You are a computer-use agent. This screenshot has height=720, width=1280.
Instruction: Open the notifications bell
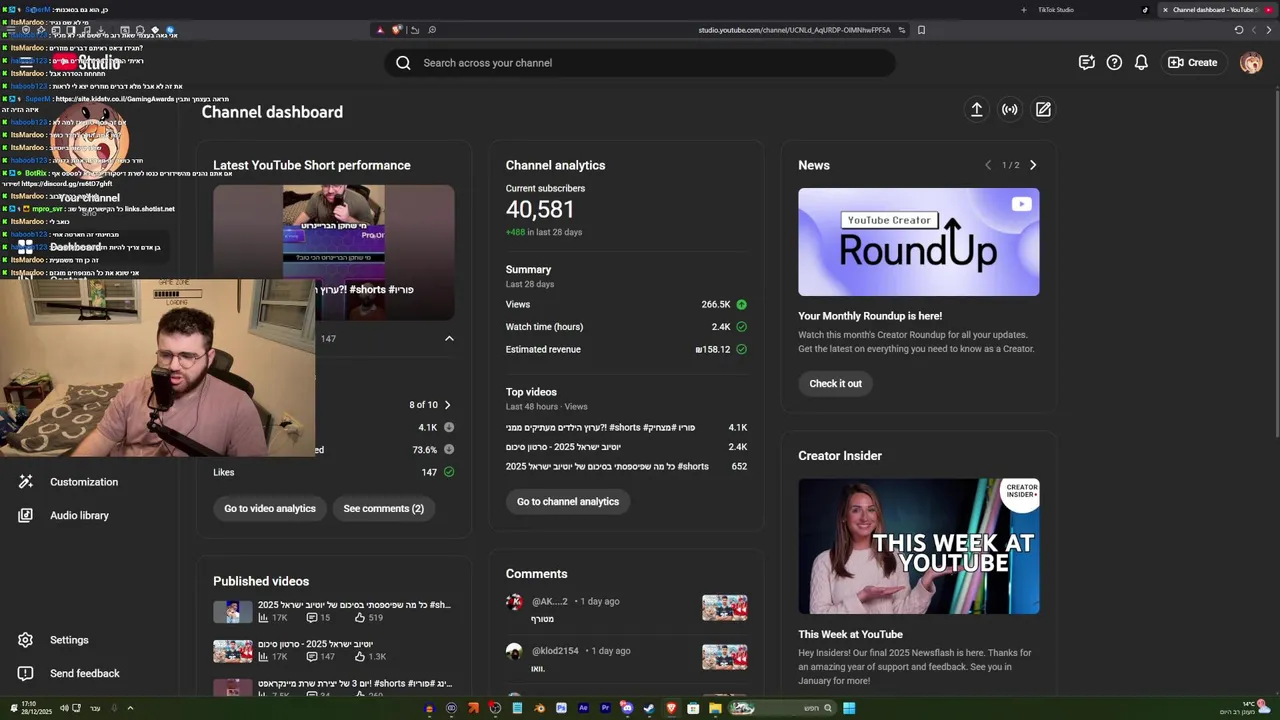1141,63
